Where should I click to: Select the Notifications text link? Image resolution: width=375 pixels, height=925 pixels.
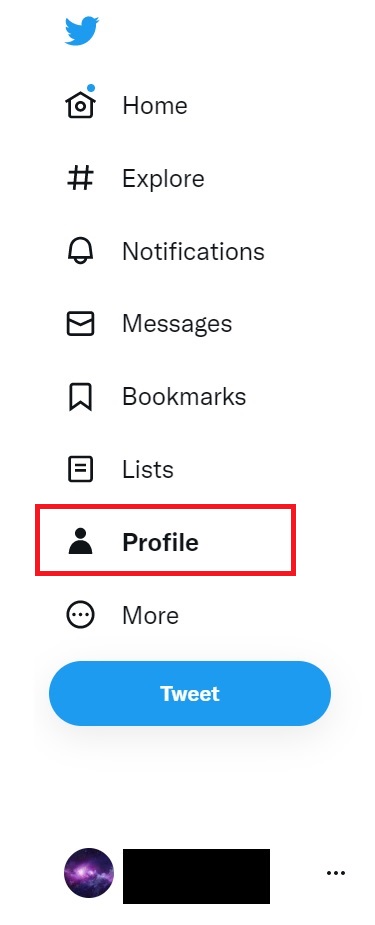(x=193, y=251)
